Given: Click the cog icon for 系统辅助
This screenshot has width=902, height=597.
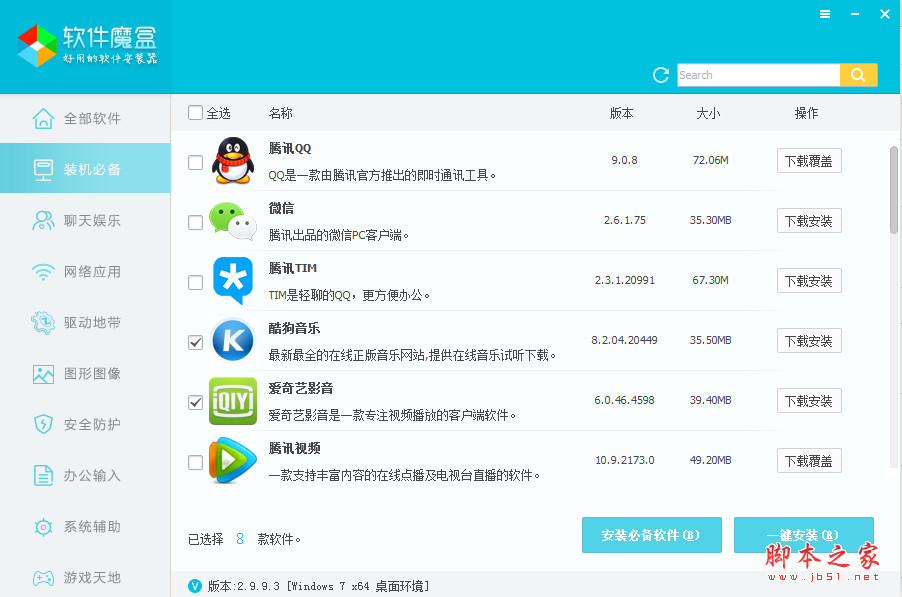Looking at the screenshot, I should click(43, 527).
